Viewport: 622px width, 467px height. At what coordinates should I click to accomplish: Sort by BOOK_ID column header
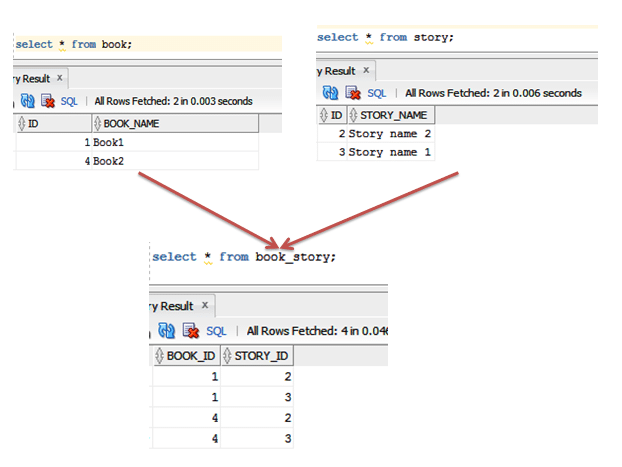190,356
